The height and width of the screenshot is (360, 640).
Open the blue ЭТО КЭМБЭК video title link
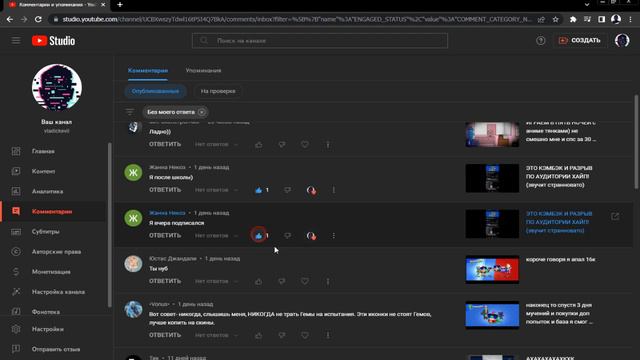coord(559,222)
